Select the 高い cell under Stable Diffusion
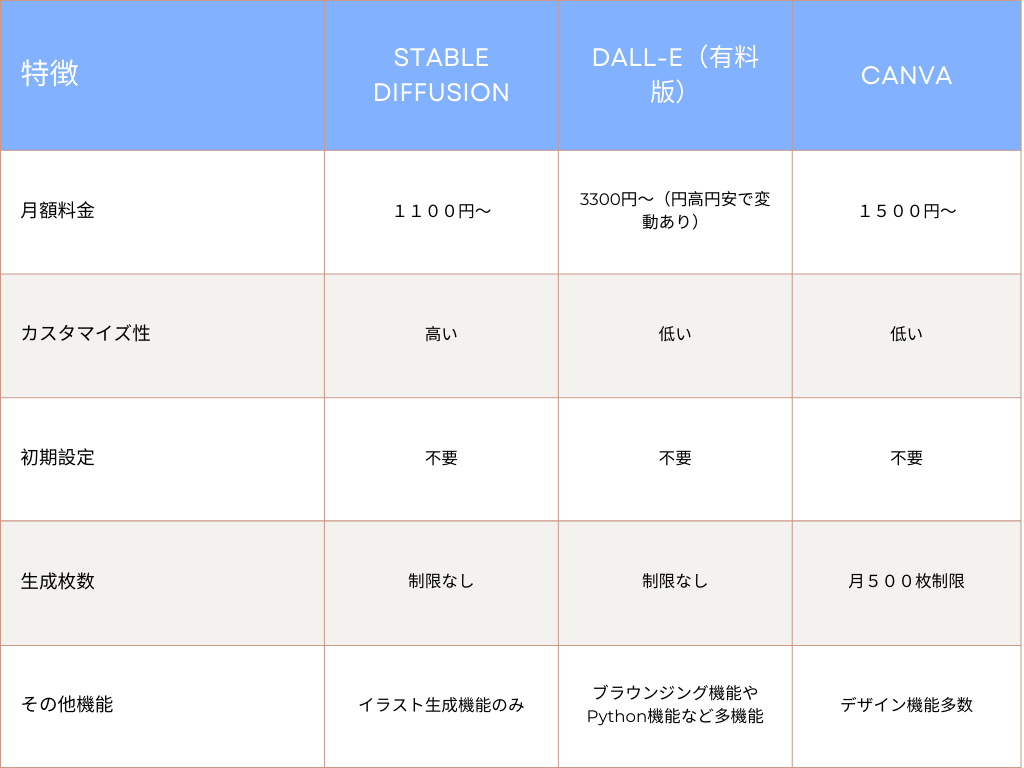 pyautogui.click(x=441, y=334)
